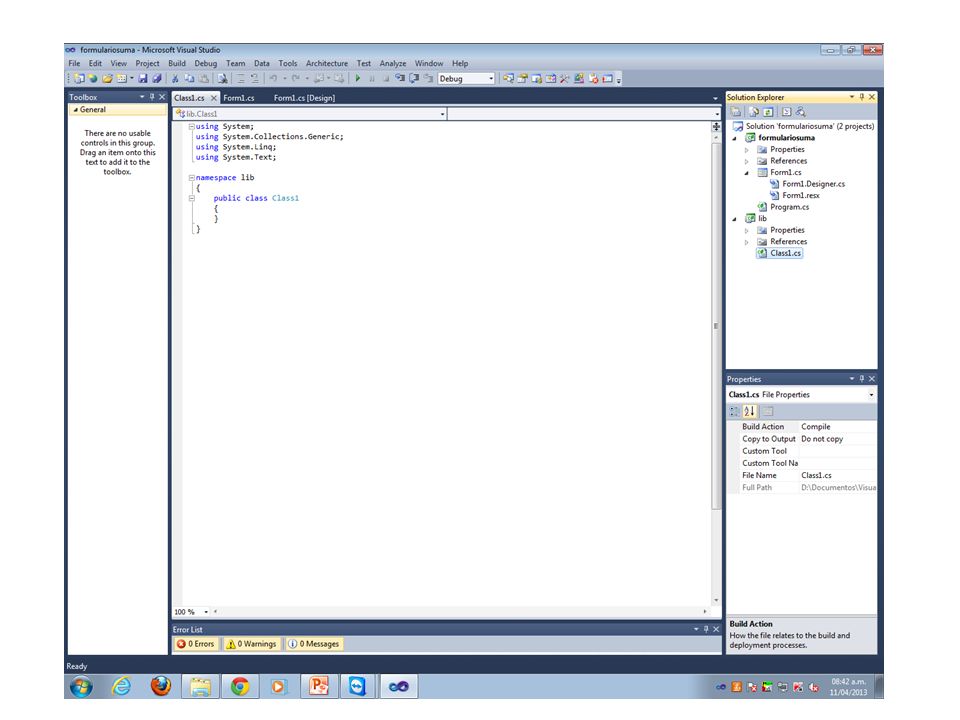Toggle auto-hide pin on Error List

pos(706,629)
